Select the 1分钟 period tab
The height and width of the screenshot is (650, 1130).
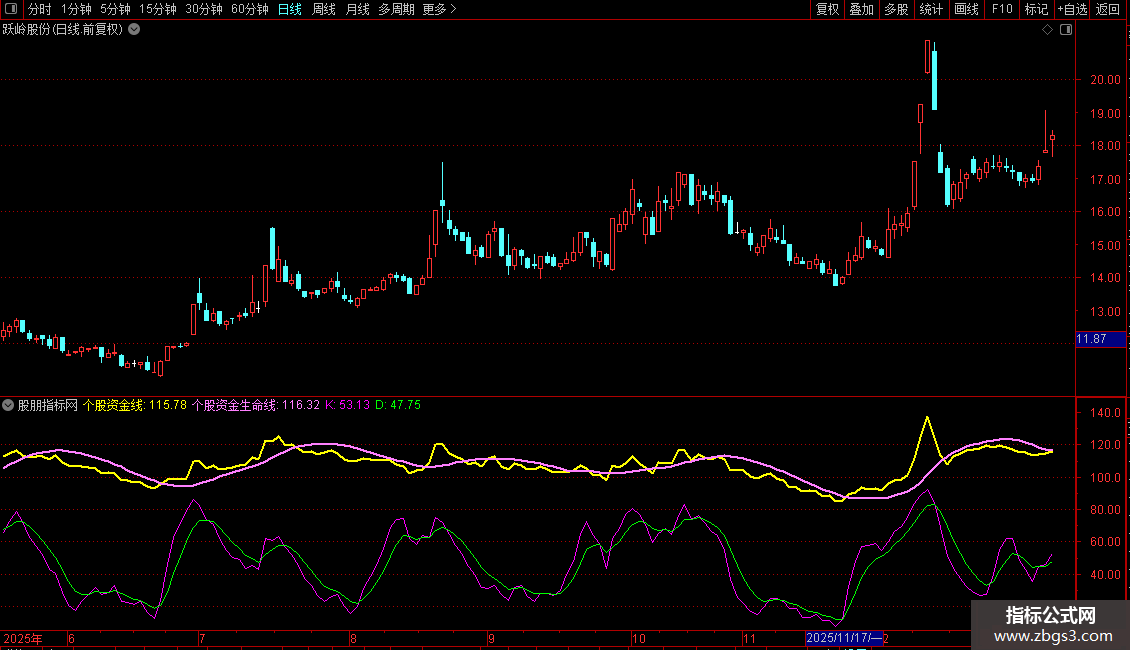coord(76,9)
